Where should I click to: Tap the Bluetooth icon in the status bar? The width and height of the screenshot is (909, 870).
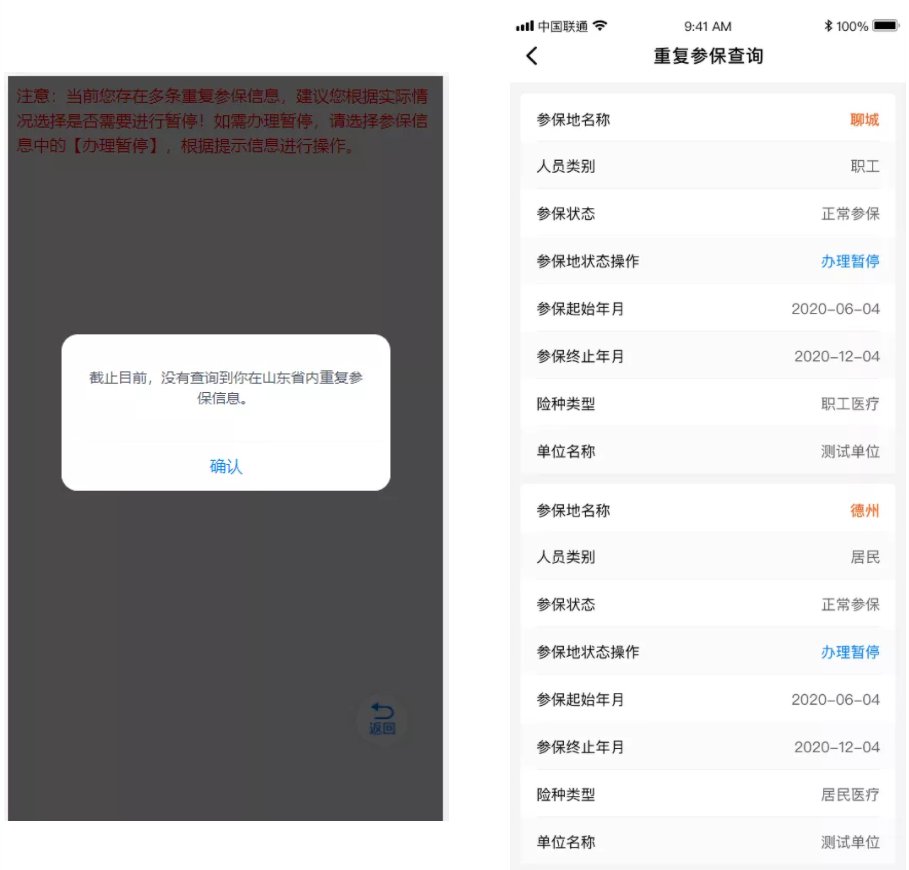[x=828, y=26]
